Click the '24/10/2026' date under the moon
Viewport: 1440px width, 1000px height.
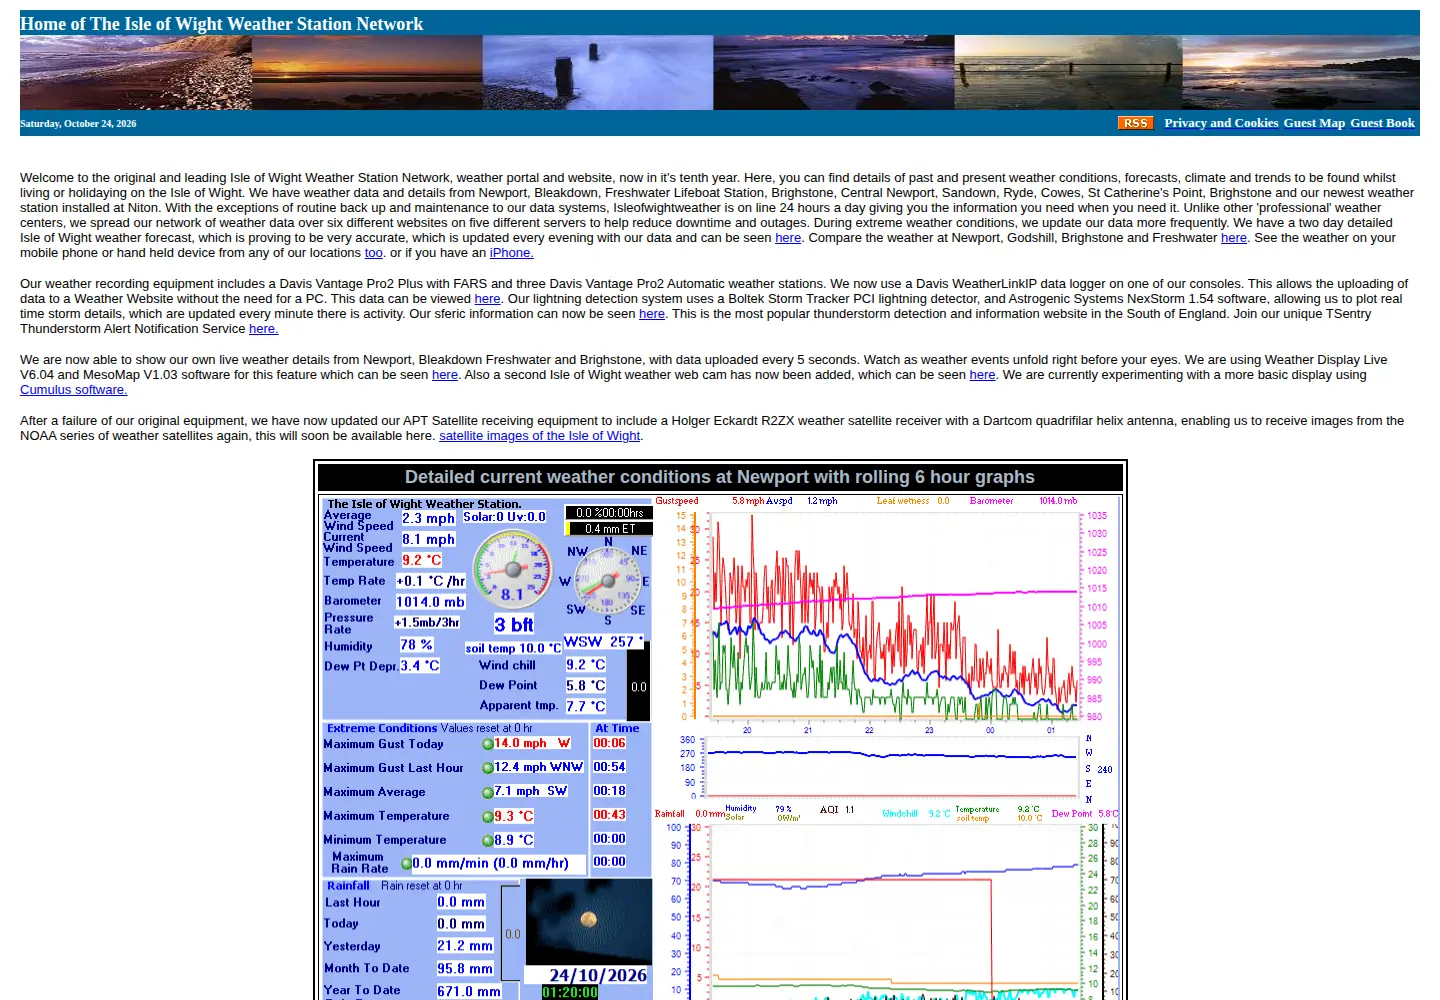coord(598,975)
